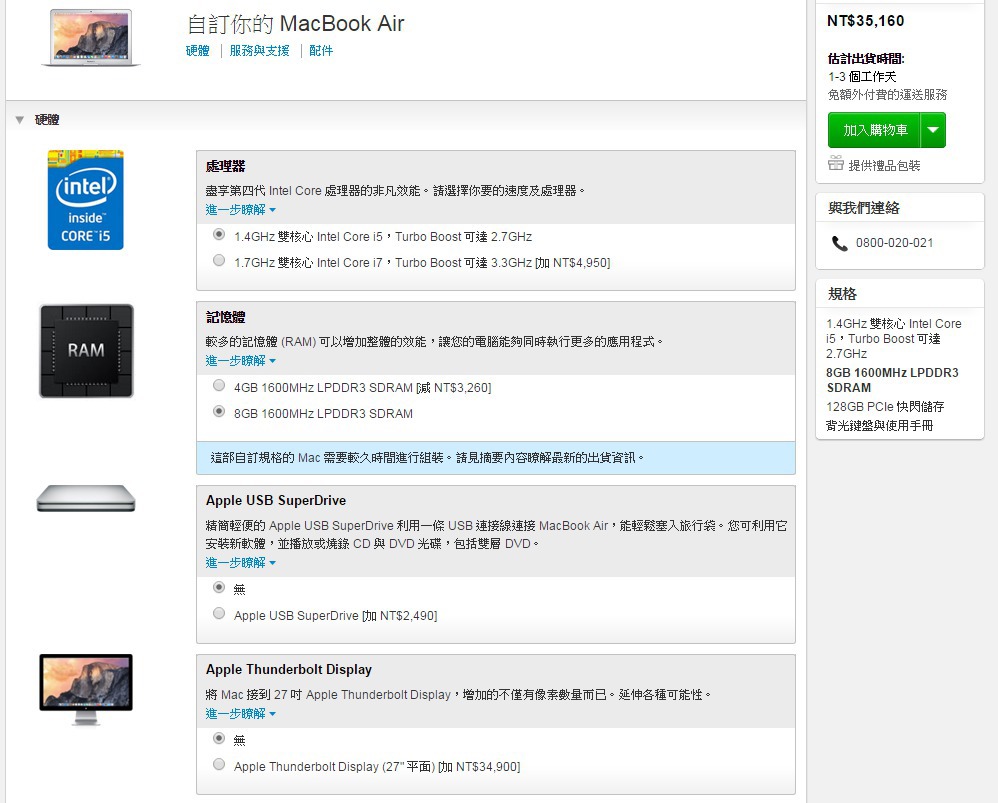
Task: Select 1.4GHz Intel Core i5 processor
Action: (219, 235)
